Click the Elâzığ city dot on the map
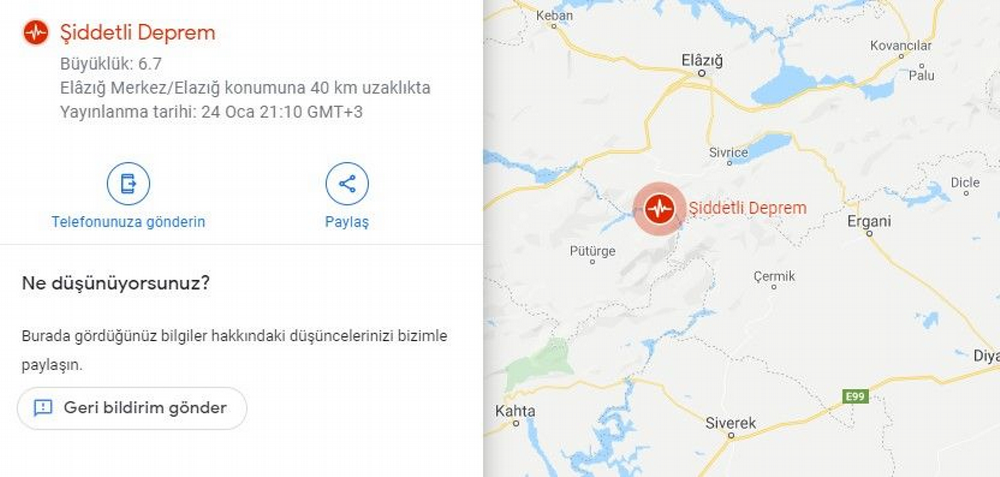This screenshot has width=1000, height=477. point(702,73)
